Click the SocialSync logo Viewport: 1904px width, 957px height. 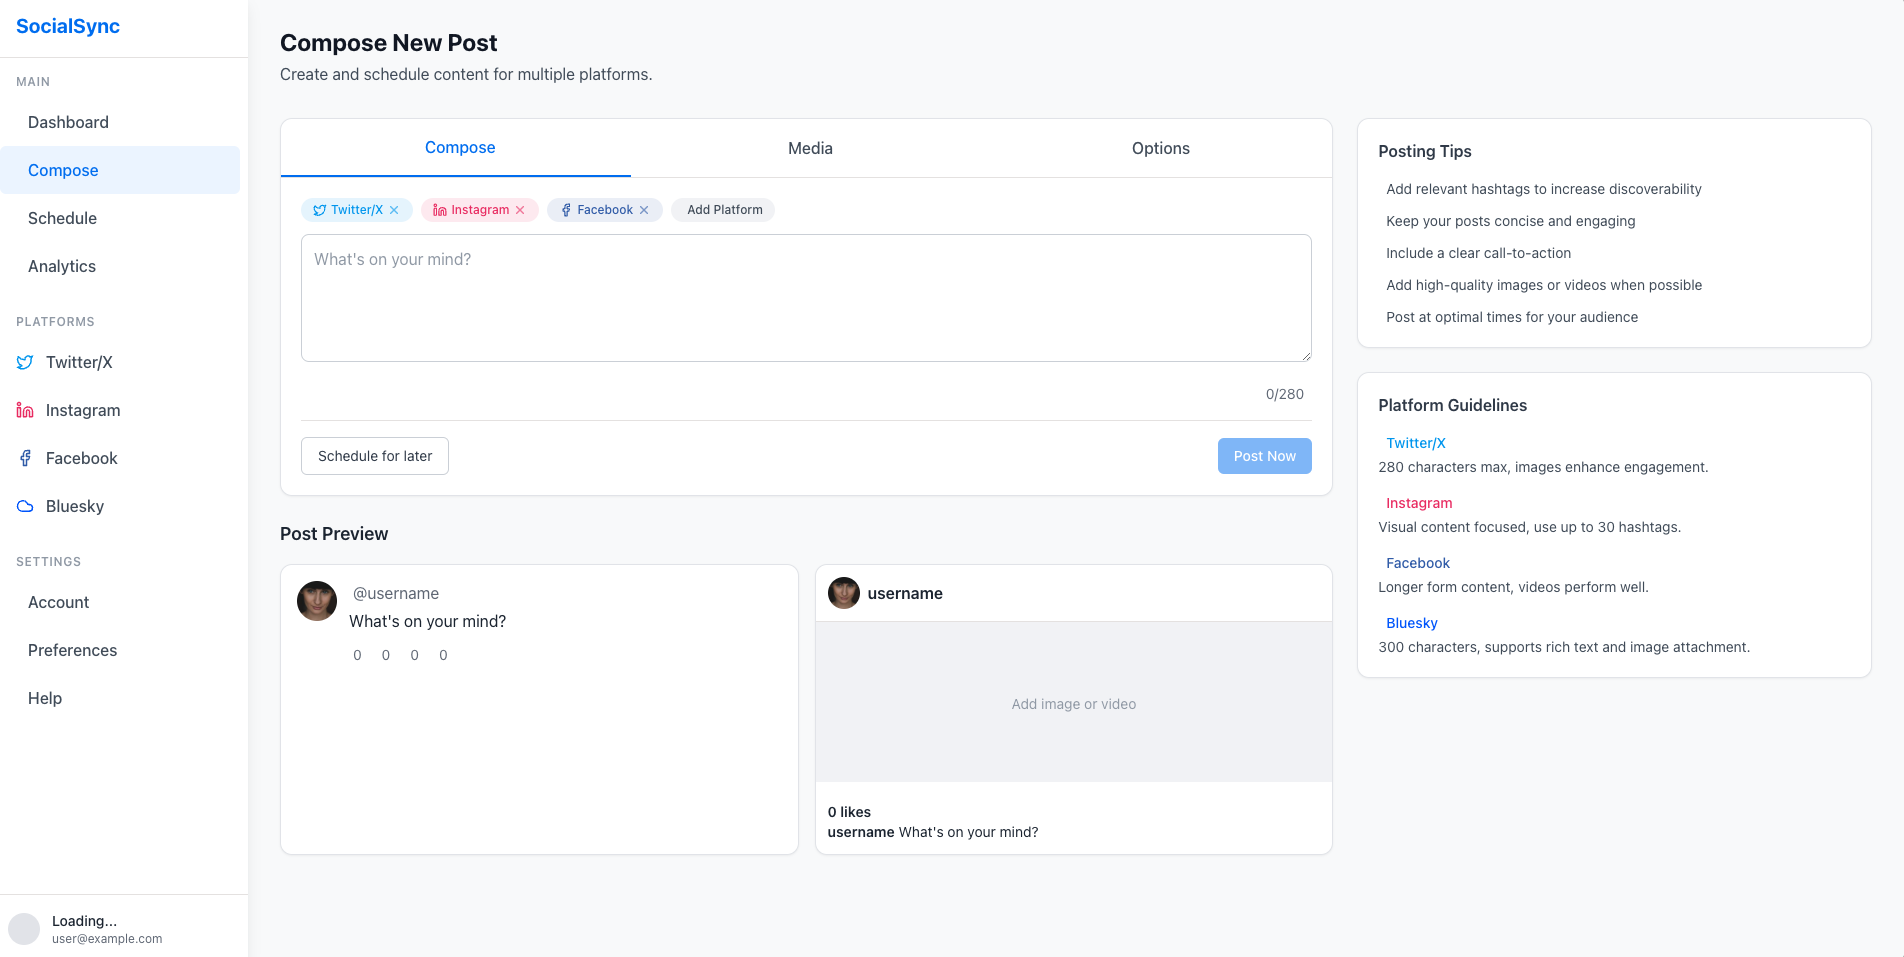[67, 26]
